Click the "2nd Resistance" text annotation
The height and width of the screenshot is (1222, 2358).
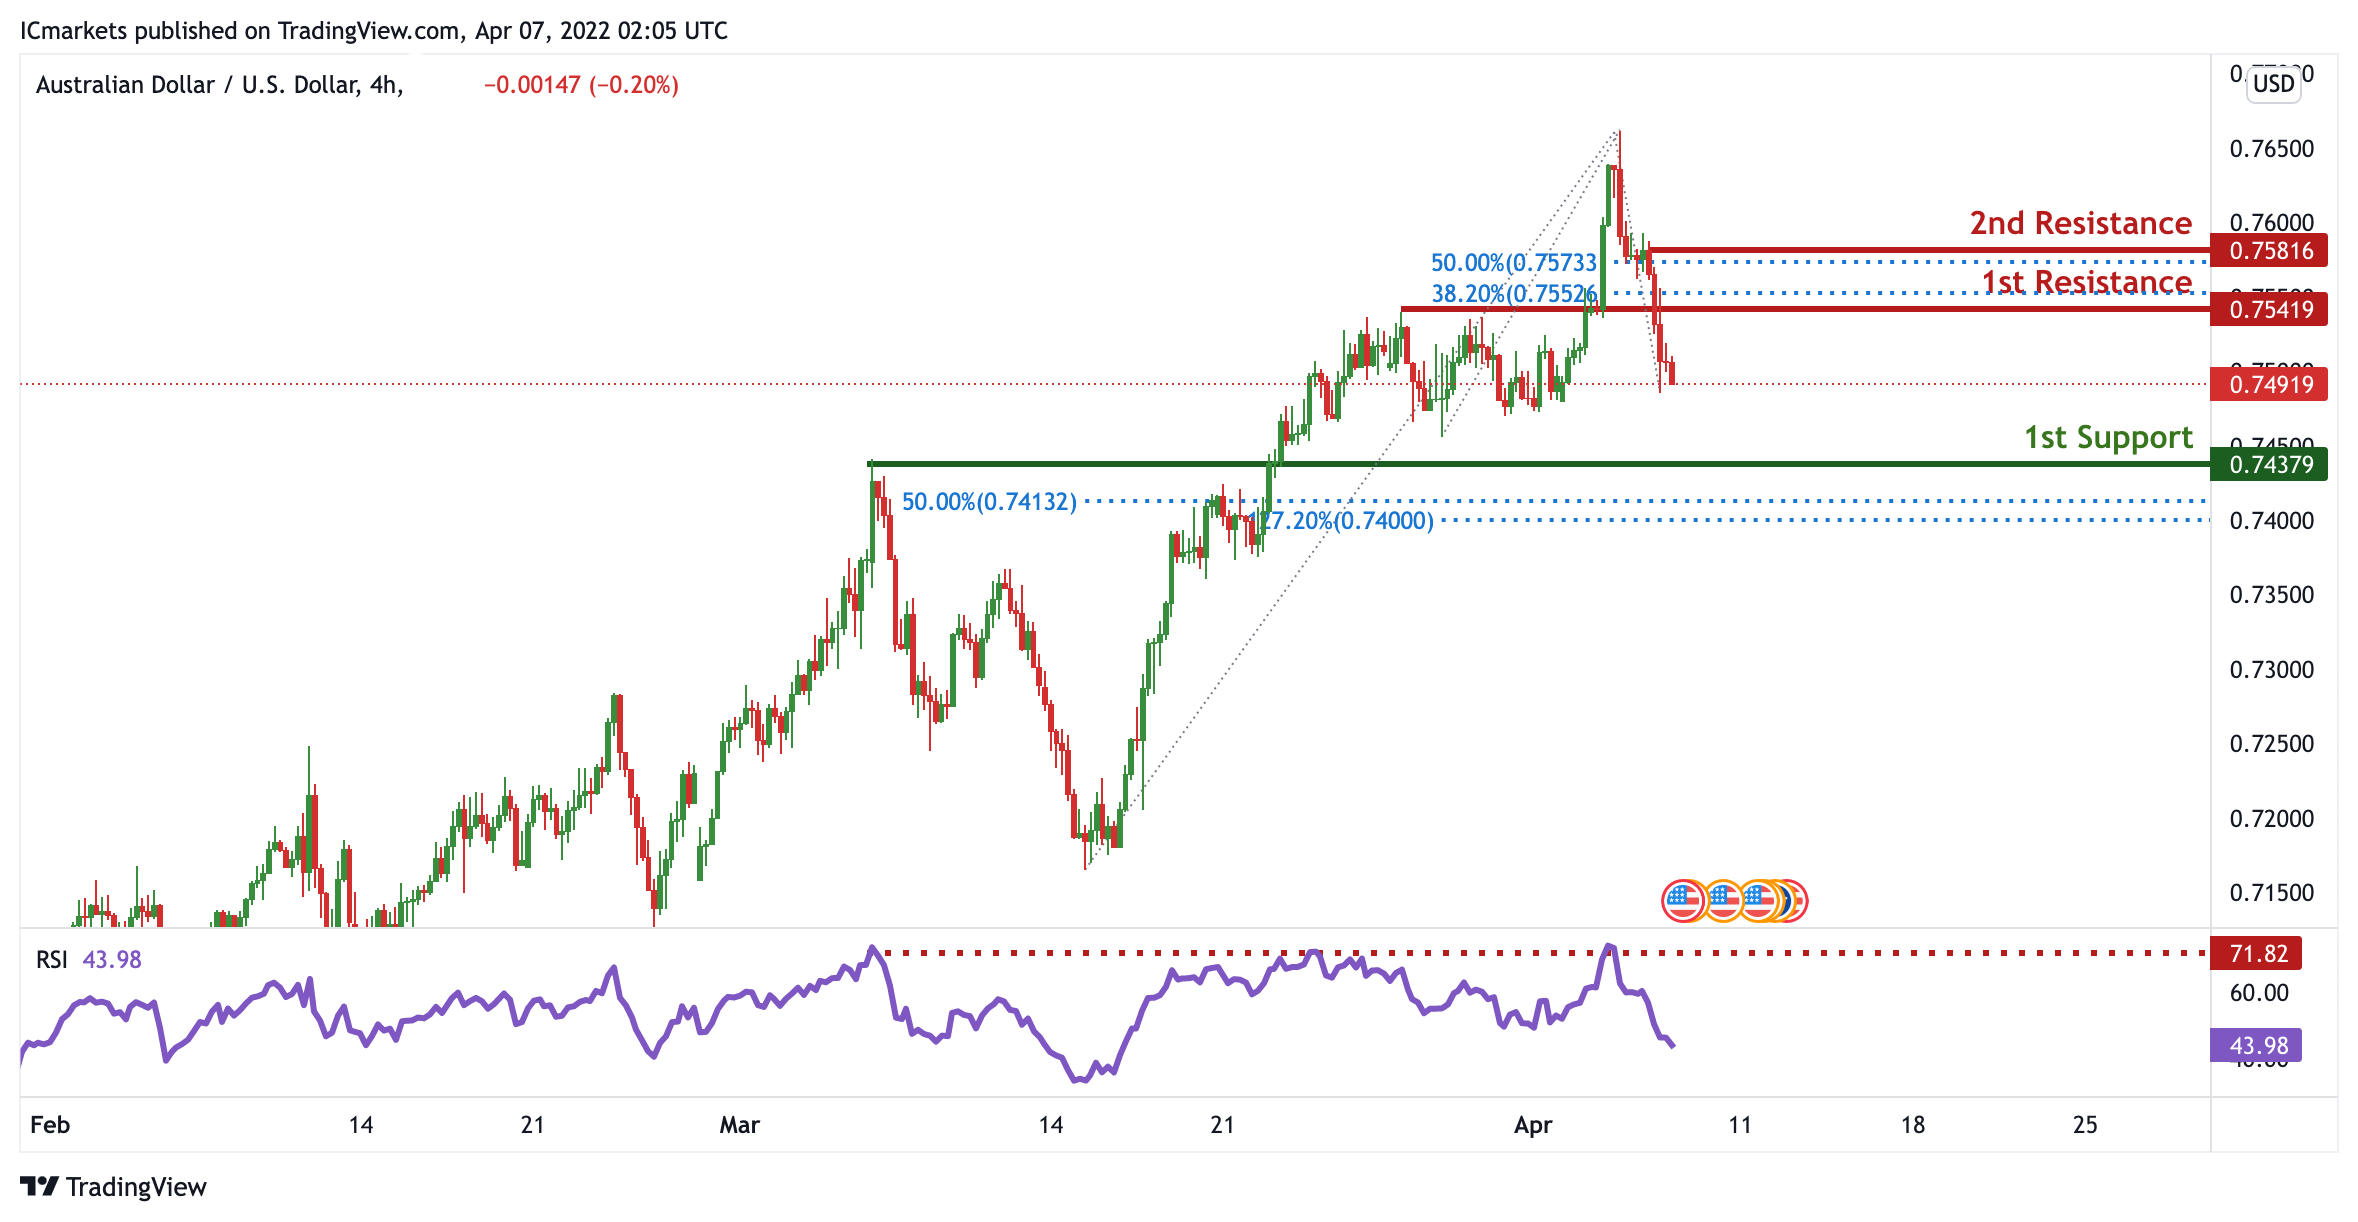click(x=2080, y=223)
